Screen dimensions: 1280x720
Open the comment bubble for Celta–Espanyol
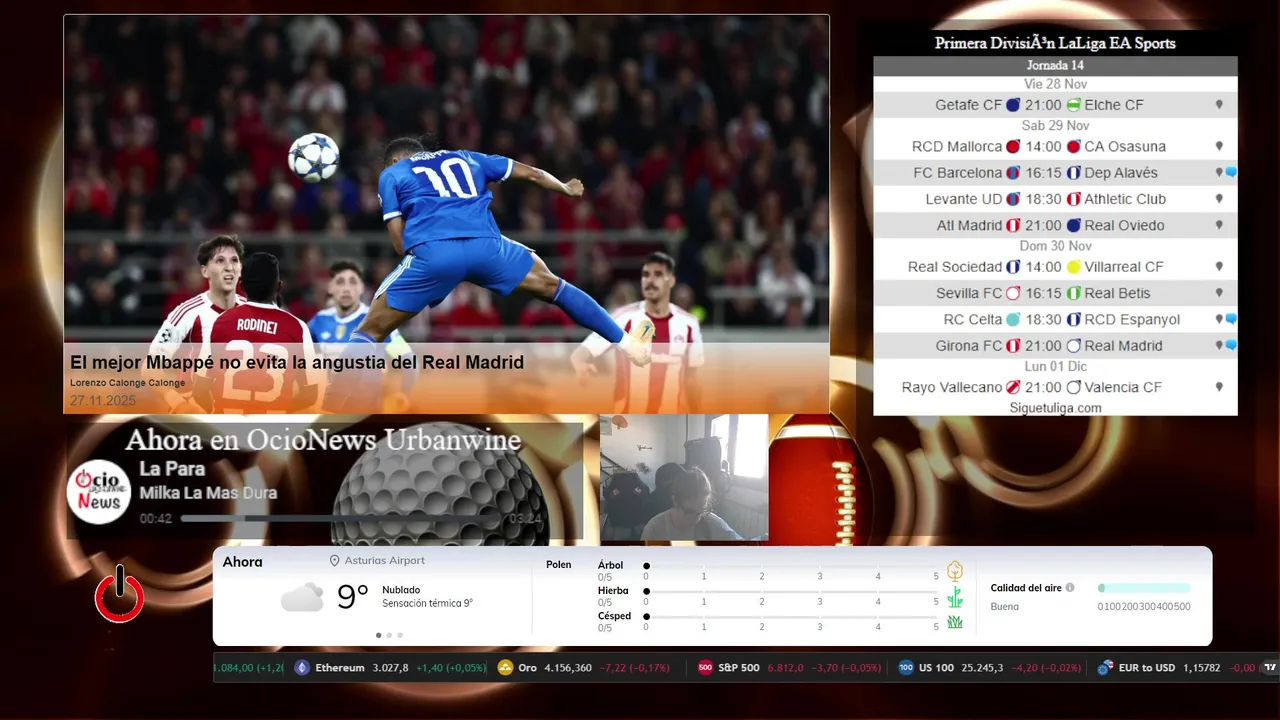pos(1231,319)
